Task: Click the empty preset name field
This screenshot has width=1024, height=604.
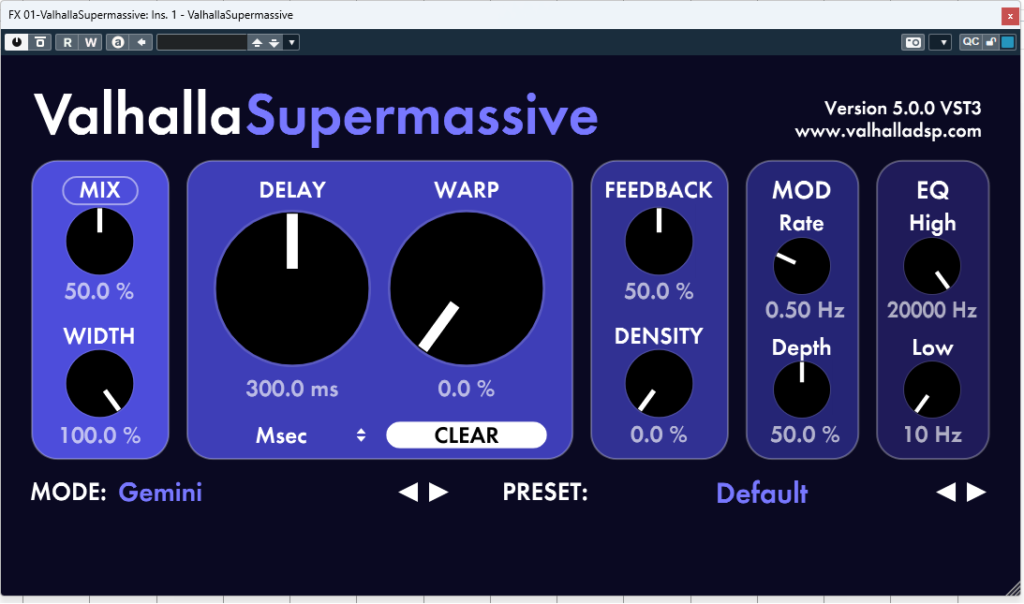Action: point(202,42)
